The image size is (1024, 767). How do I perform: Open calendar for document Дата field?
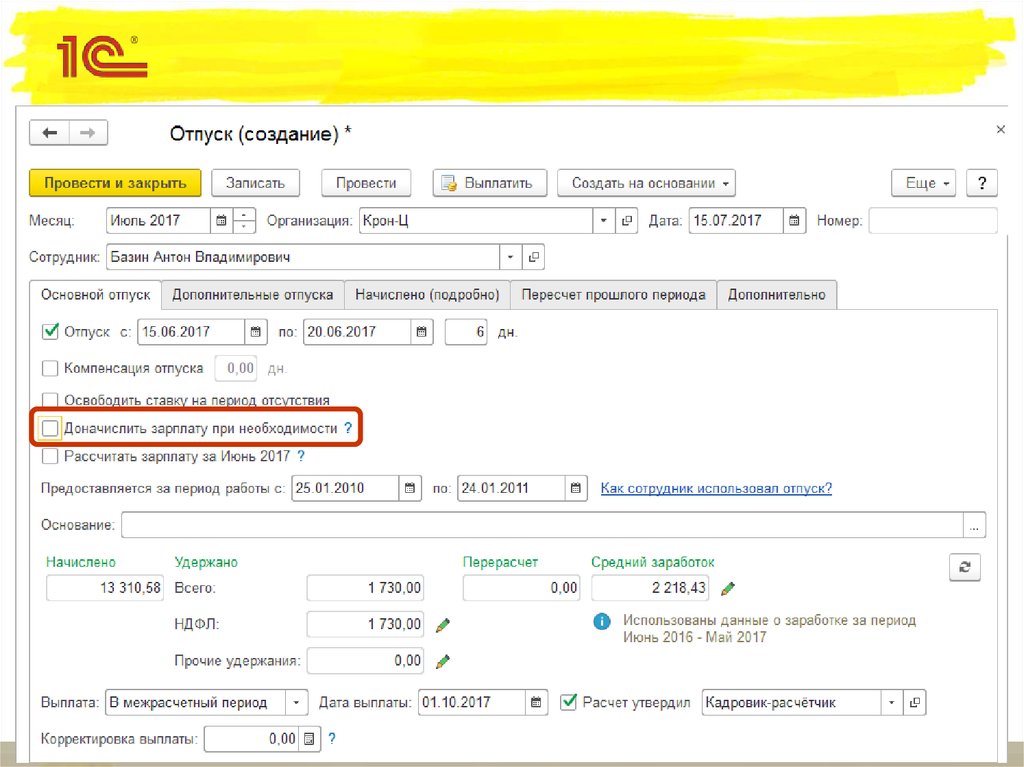[x=794, y=221]
